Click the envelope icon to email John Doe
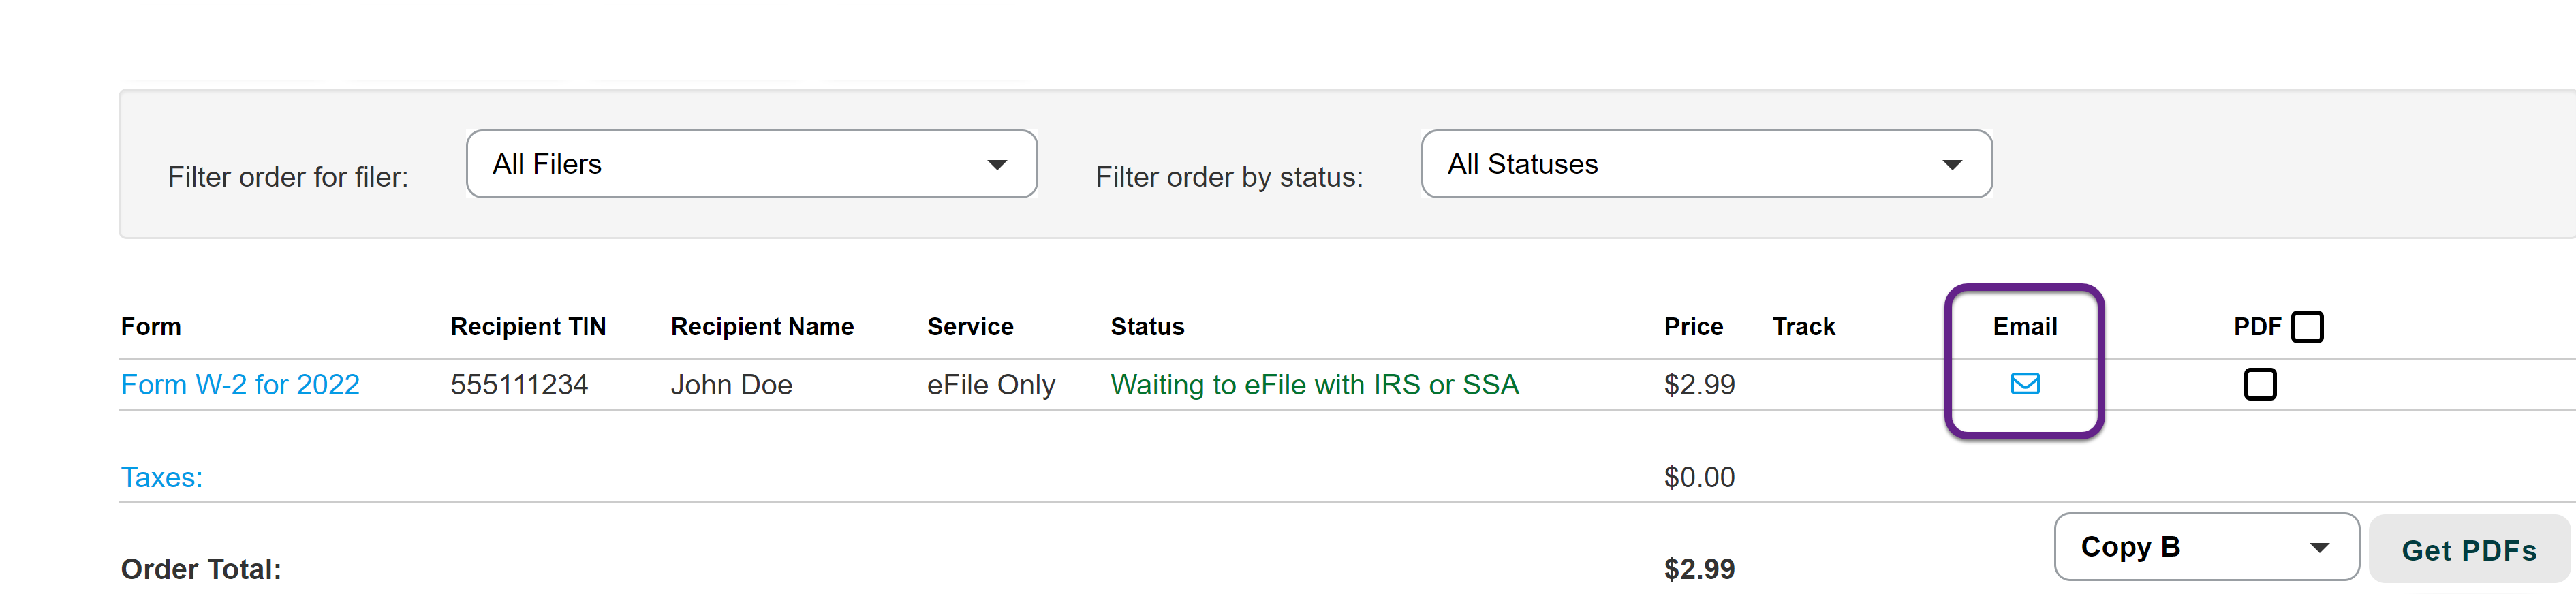2576x594 pixels. click(x=2024, y=384)
